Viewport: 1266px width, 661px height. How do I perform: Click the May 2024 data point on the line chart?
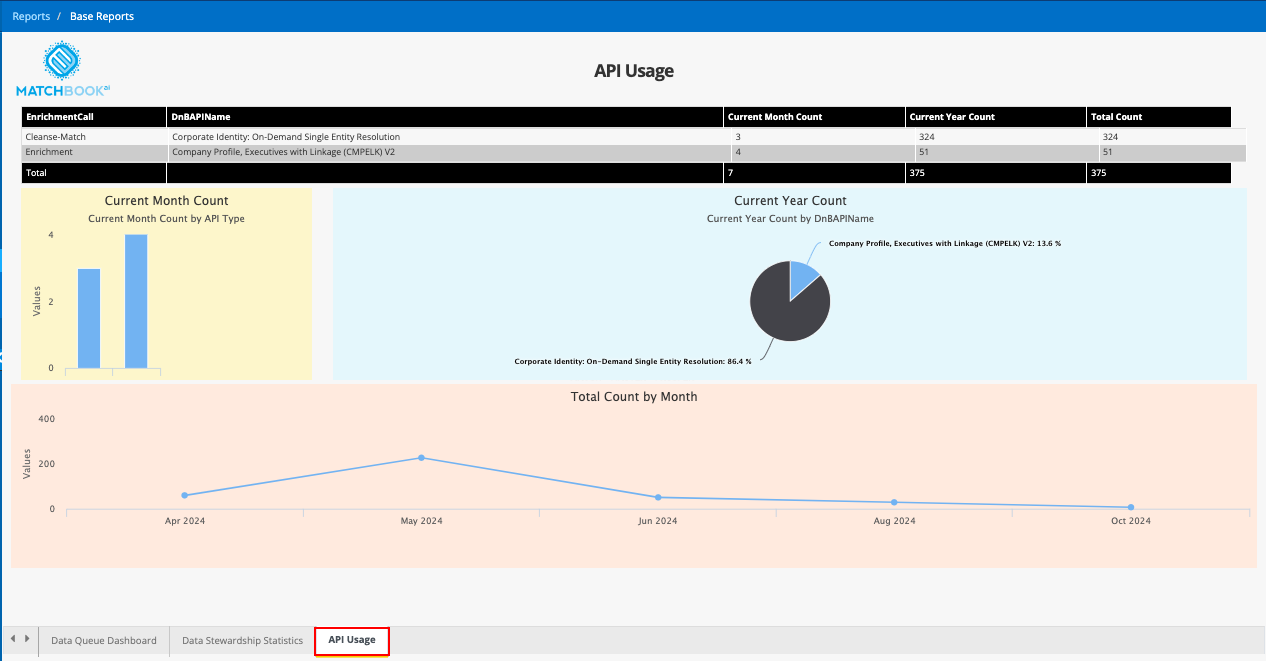(x=421, y=458)
